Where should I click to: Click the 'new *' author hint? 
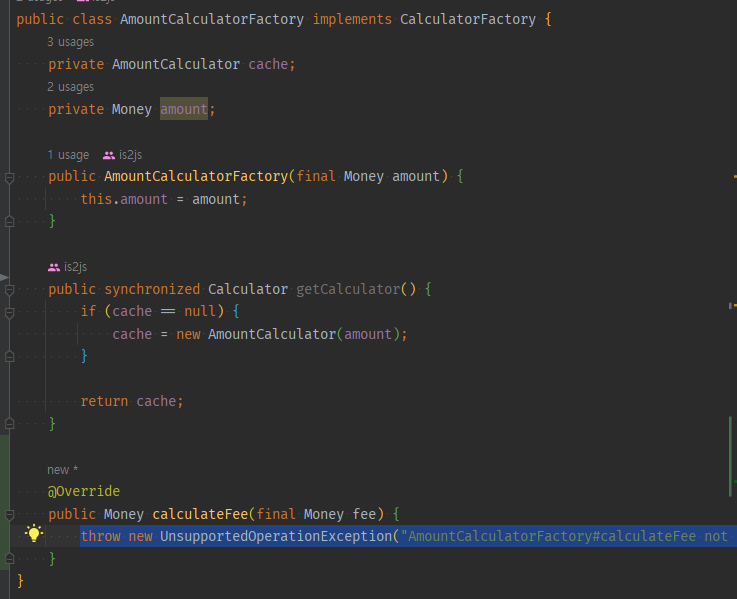(63, 470)
